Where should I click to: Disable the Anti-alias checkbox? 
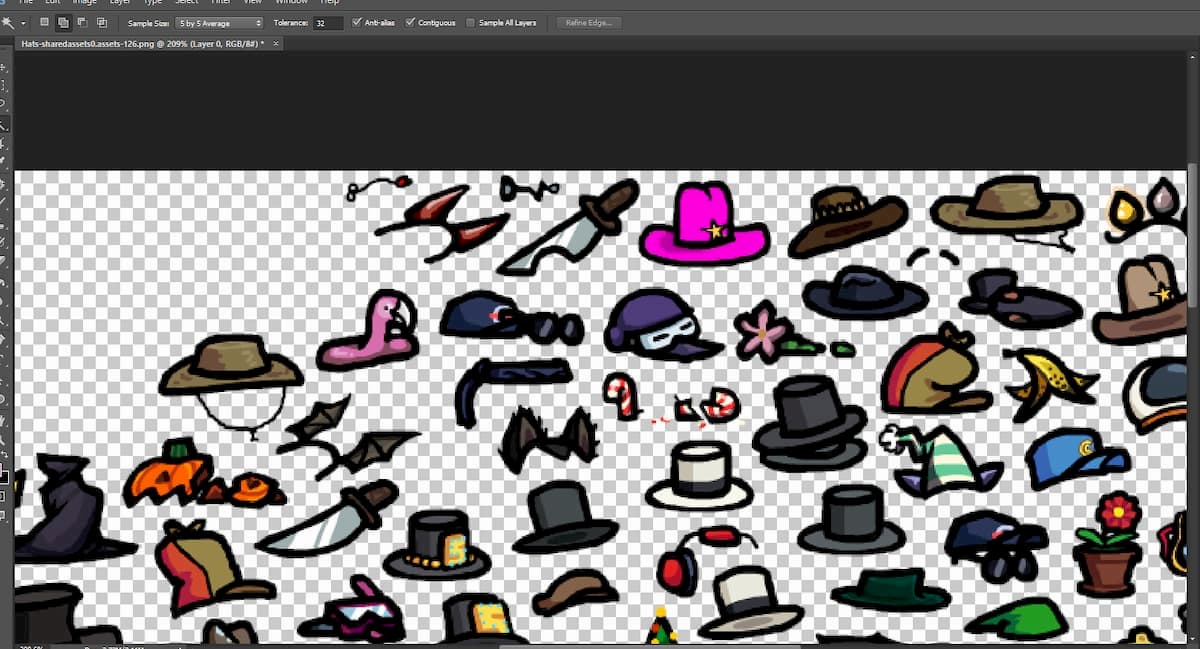(x=355, y=22)
